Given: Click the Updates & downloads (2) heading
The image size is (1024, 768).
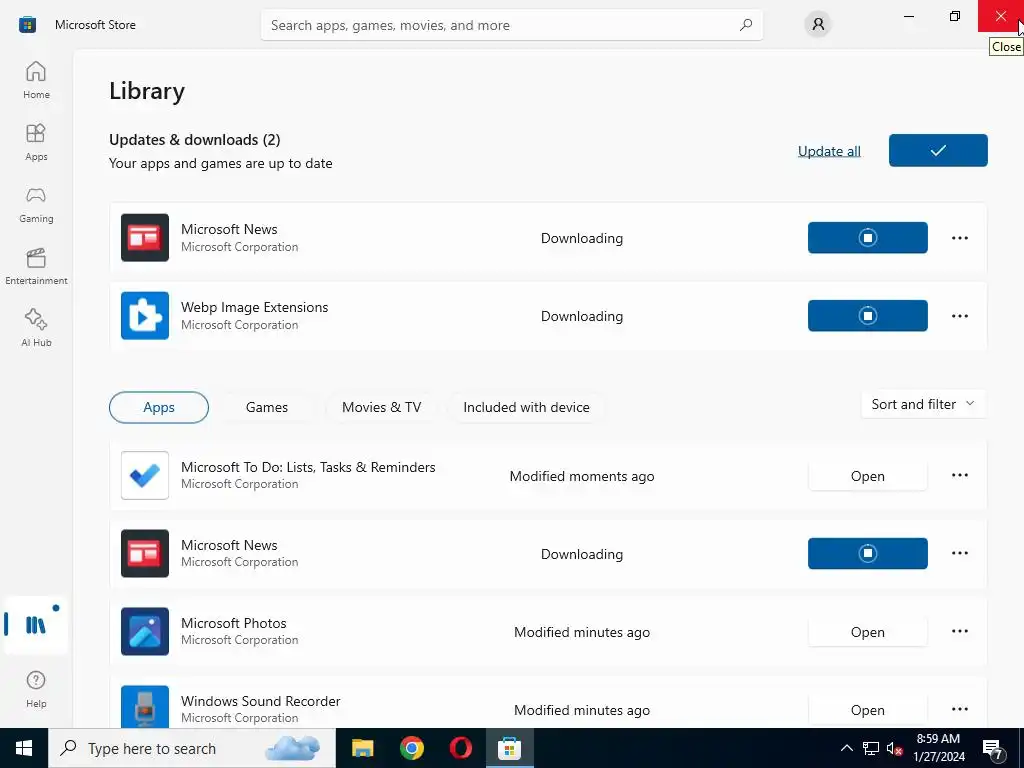Looking at the screenshot, I should pyautogui.click(x=195, y=140).
